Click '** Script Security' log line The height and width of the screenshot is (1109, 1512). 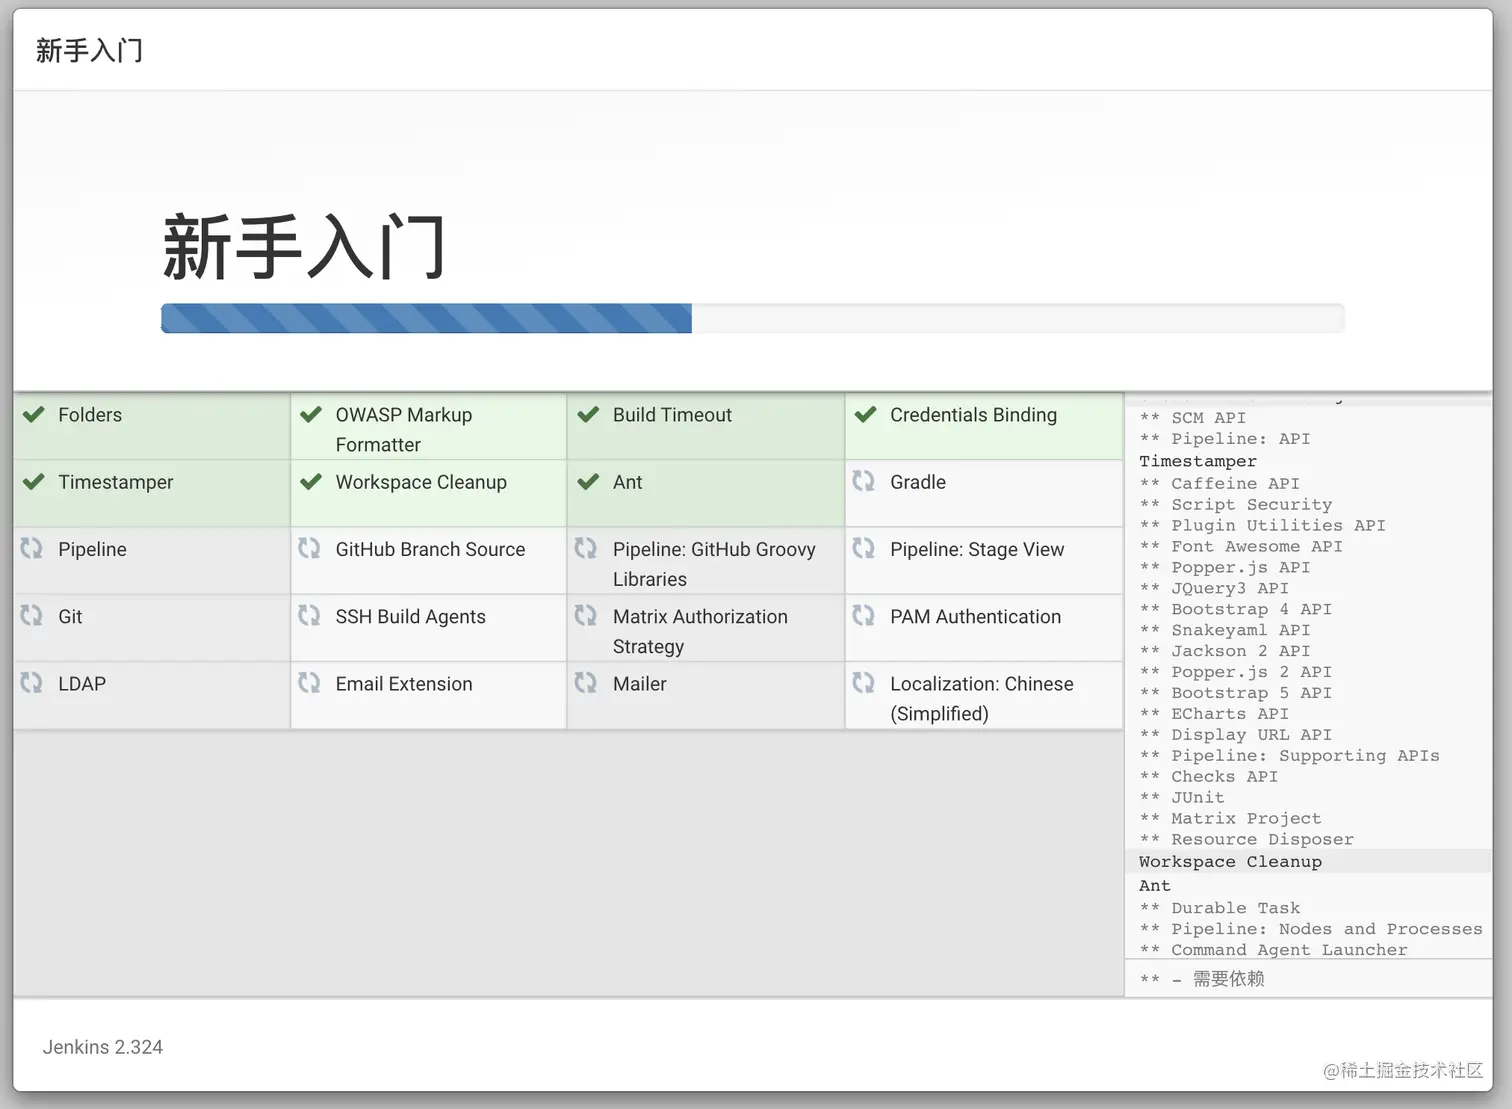click(x=1236, y=504)
